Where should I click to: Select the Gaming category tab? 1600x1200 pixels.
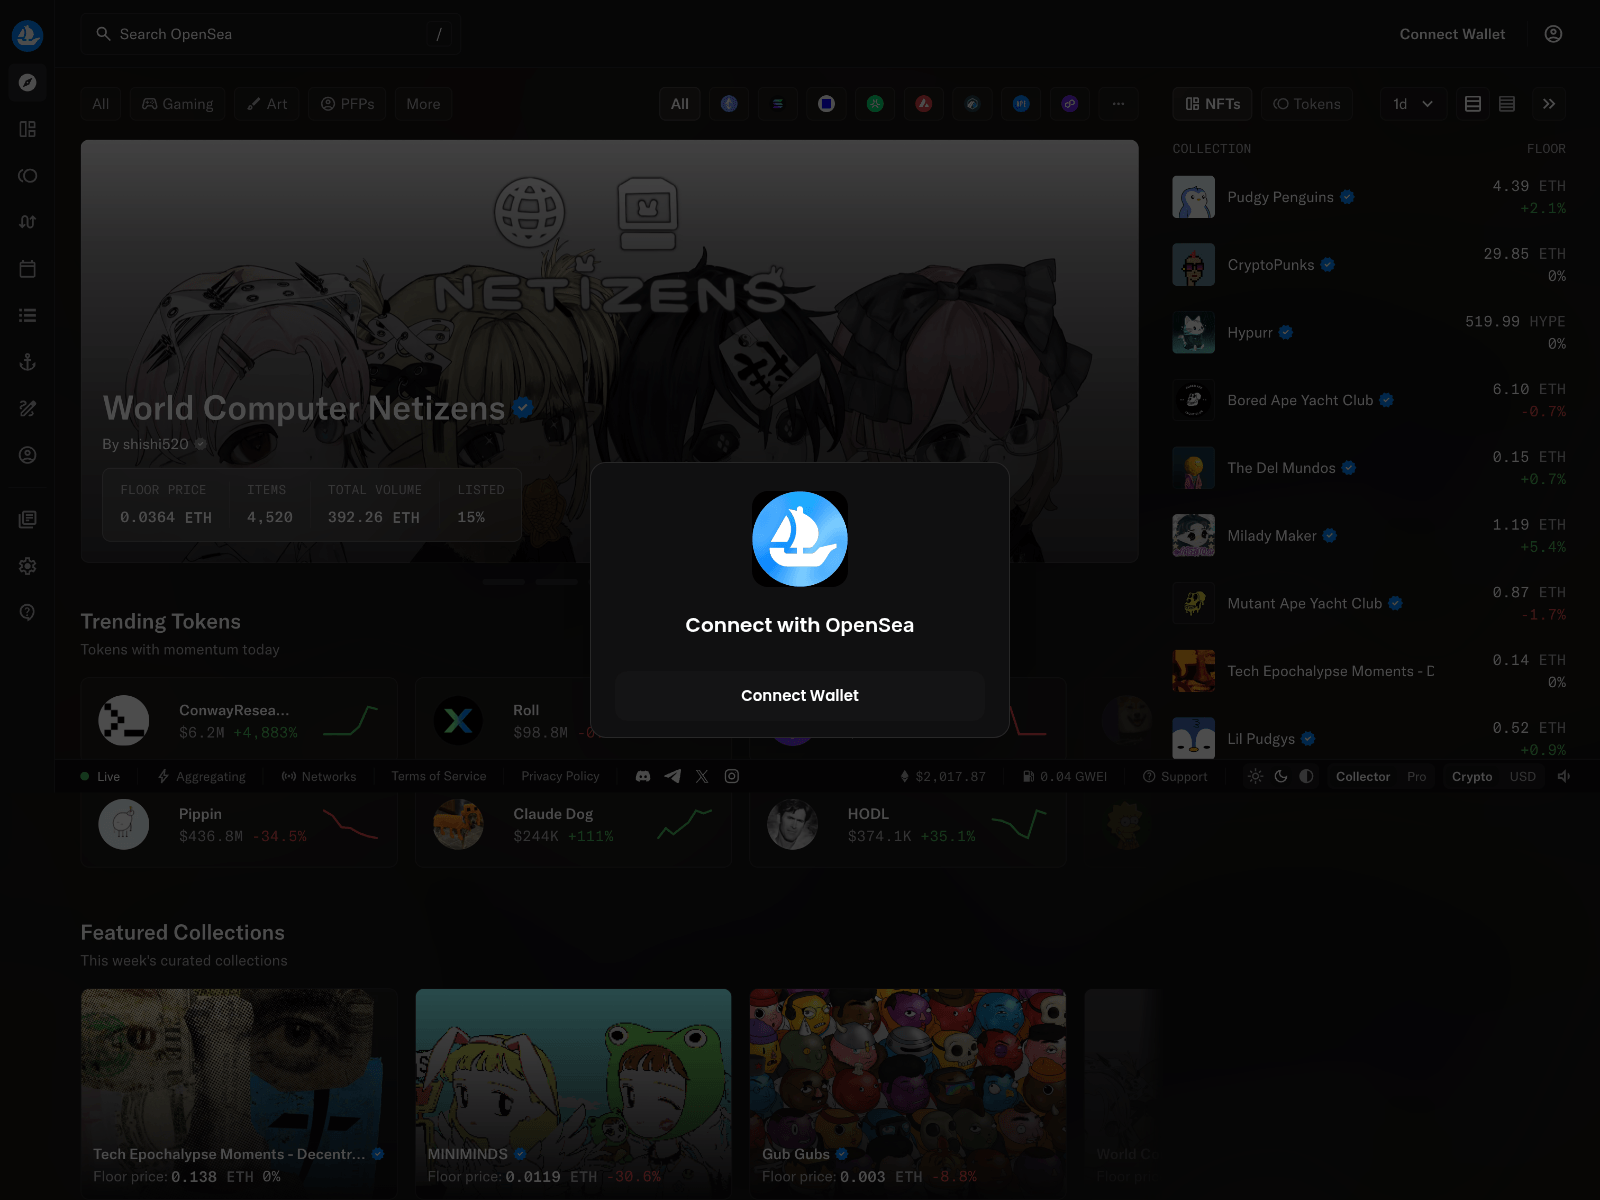coord(178,104)
